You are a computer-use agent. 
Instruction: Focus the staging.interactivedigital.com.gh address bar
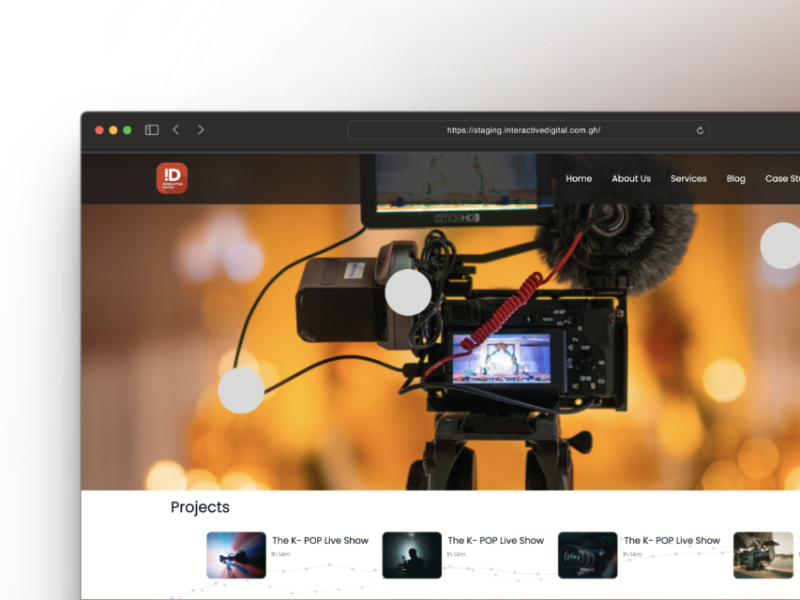524,130
